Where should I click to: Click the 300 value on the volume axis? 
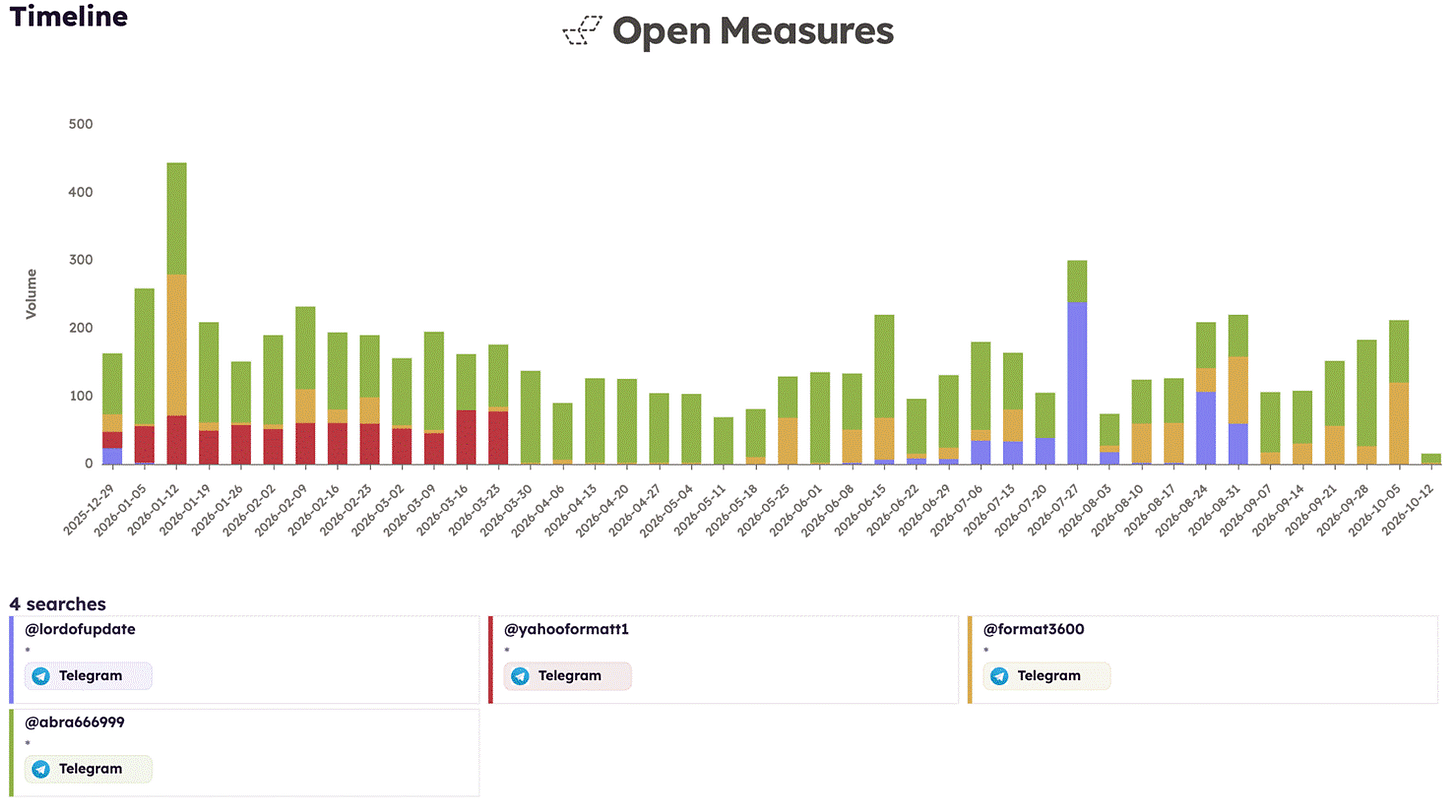pyautogui.click(x=80, y=260)
